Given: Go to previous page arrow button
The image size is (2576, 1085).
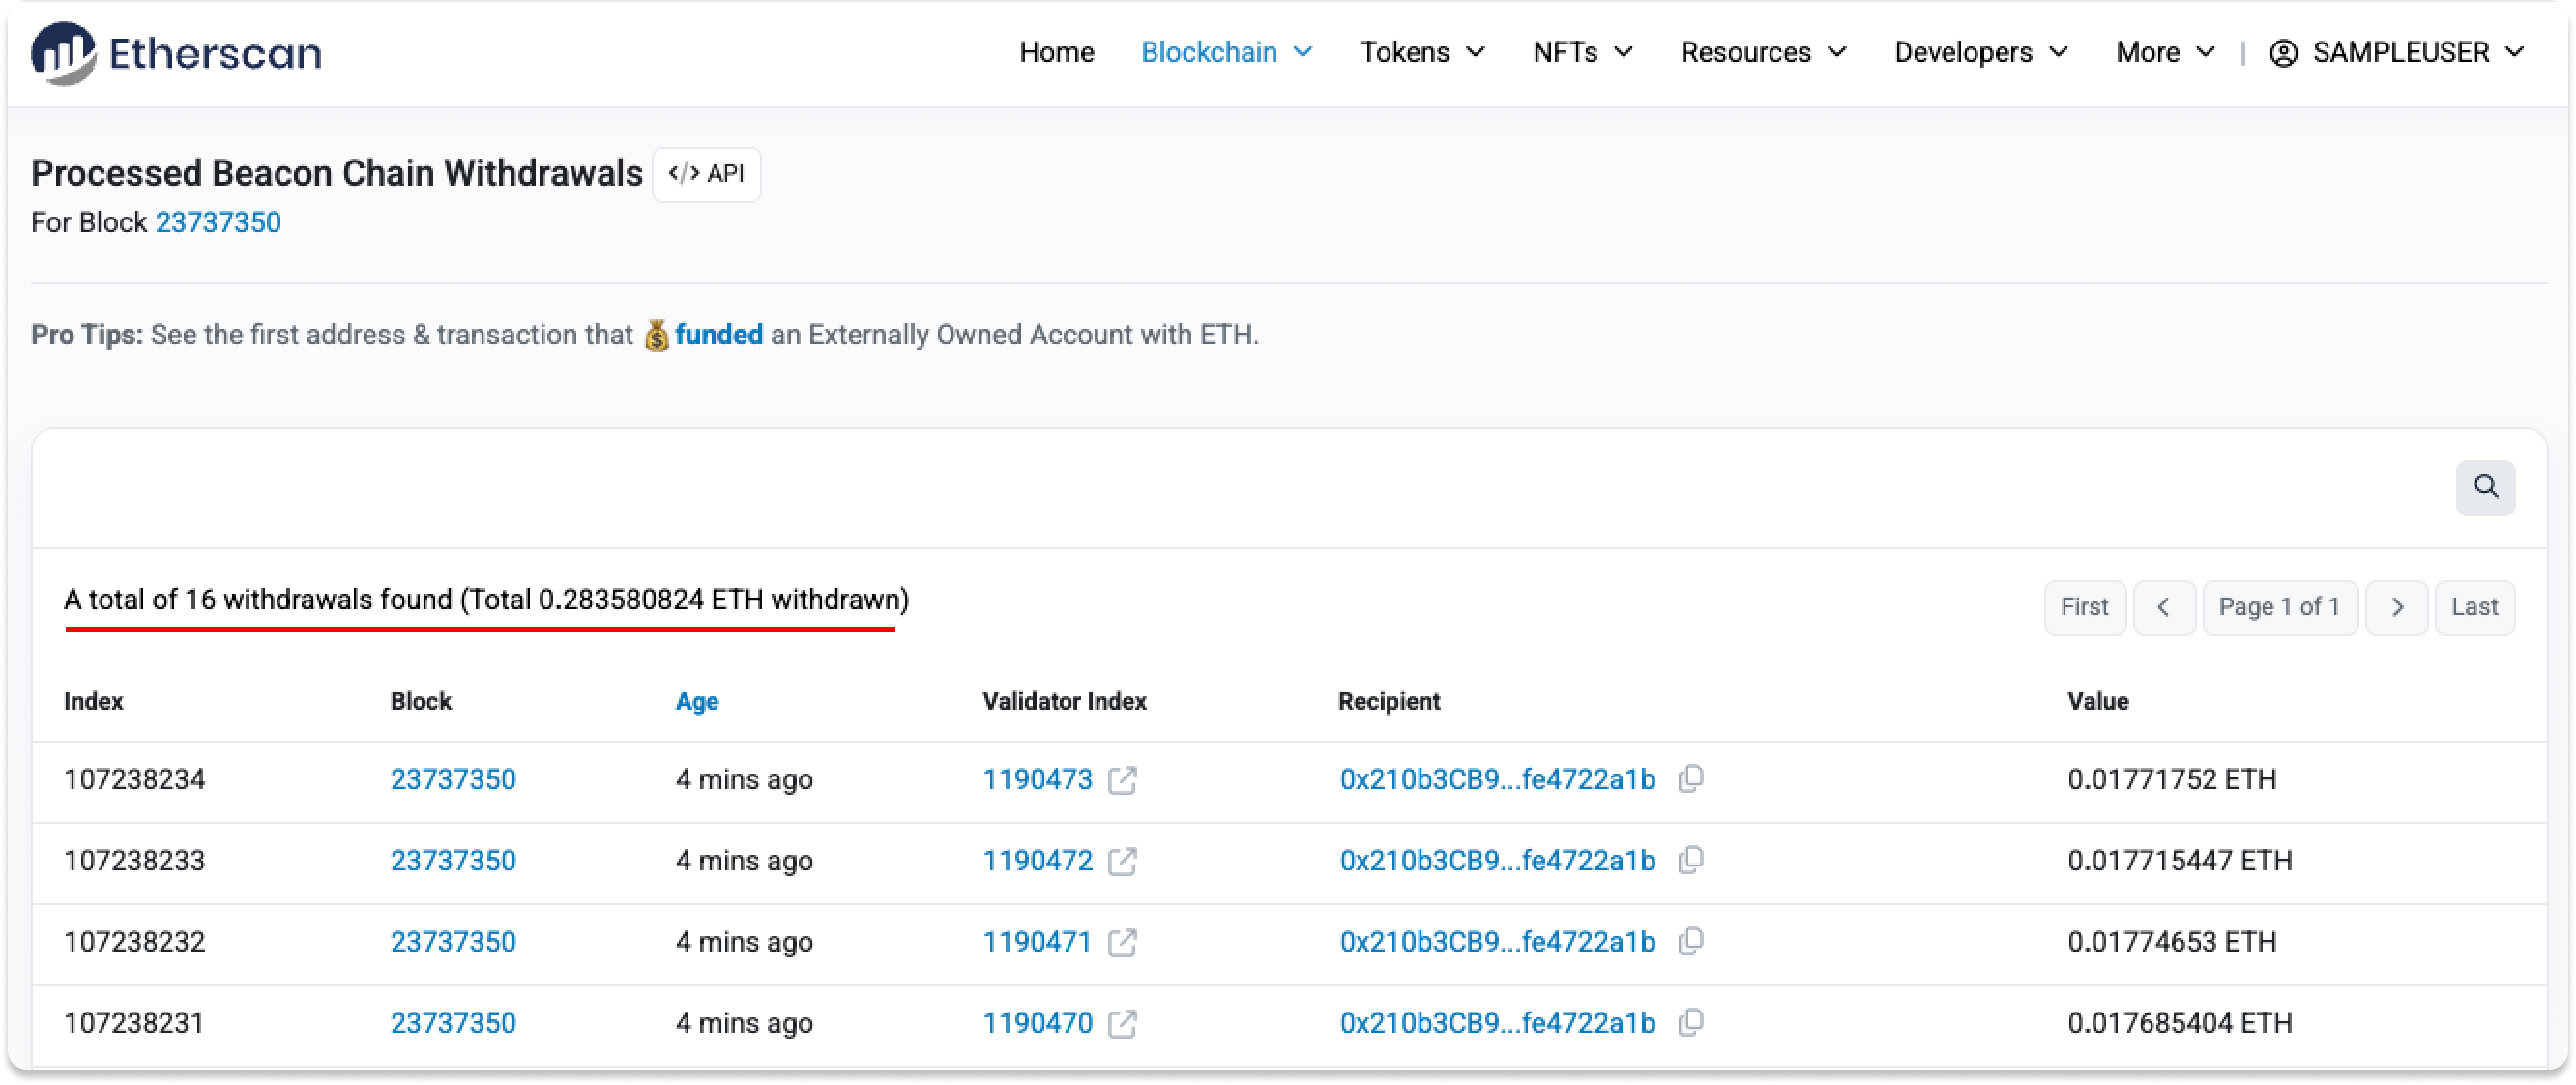Looking at the screenshot, I should click(2163, 607).
